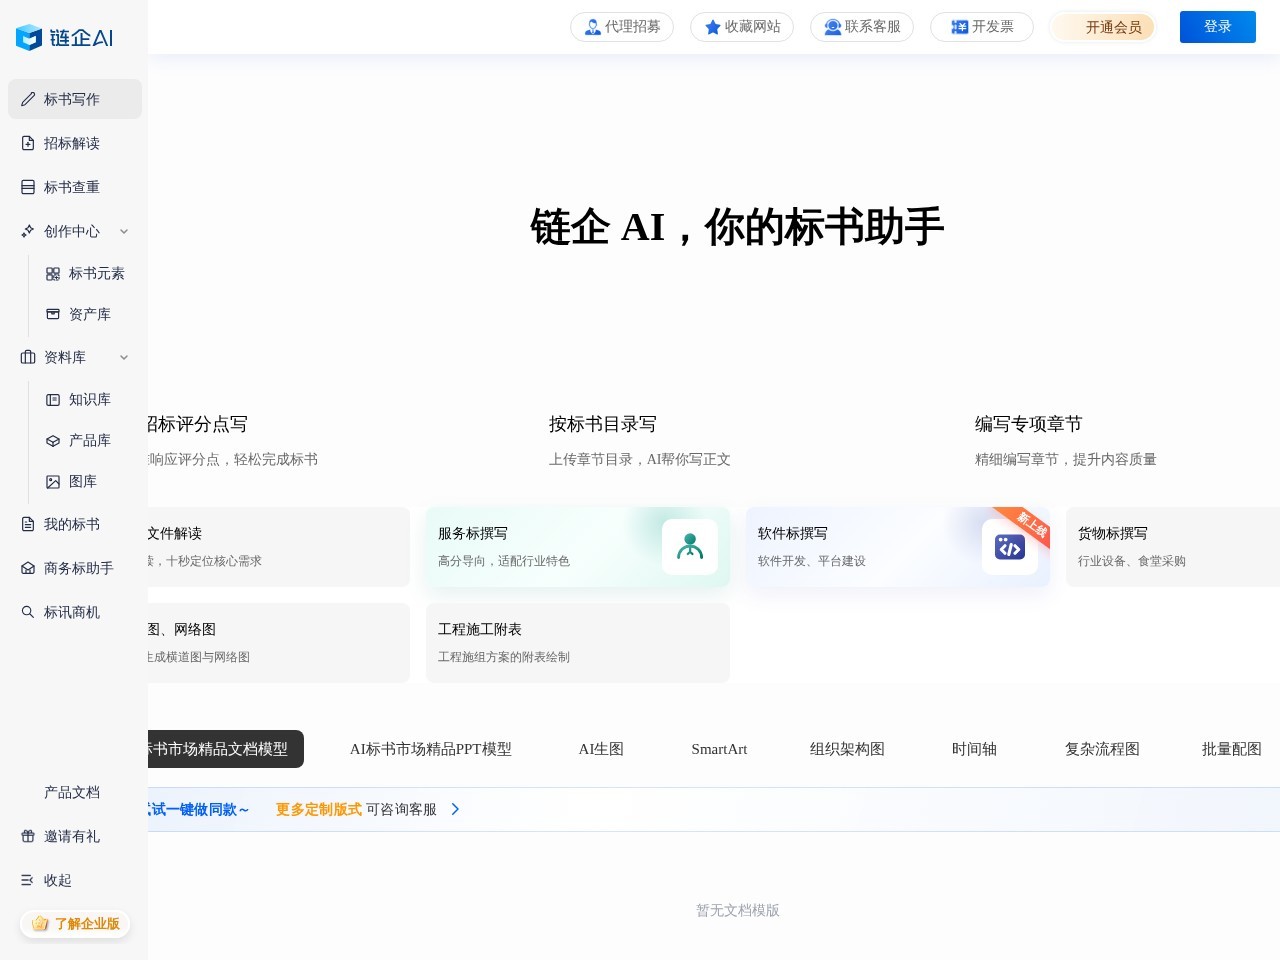
Task: Click the collapse icon beside 收起
Action: [x=28, y=880]
